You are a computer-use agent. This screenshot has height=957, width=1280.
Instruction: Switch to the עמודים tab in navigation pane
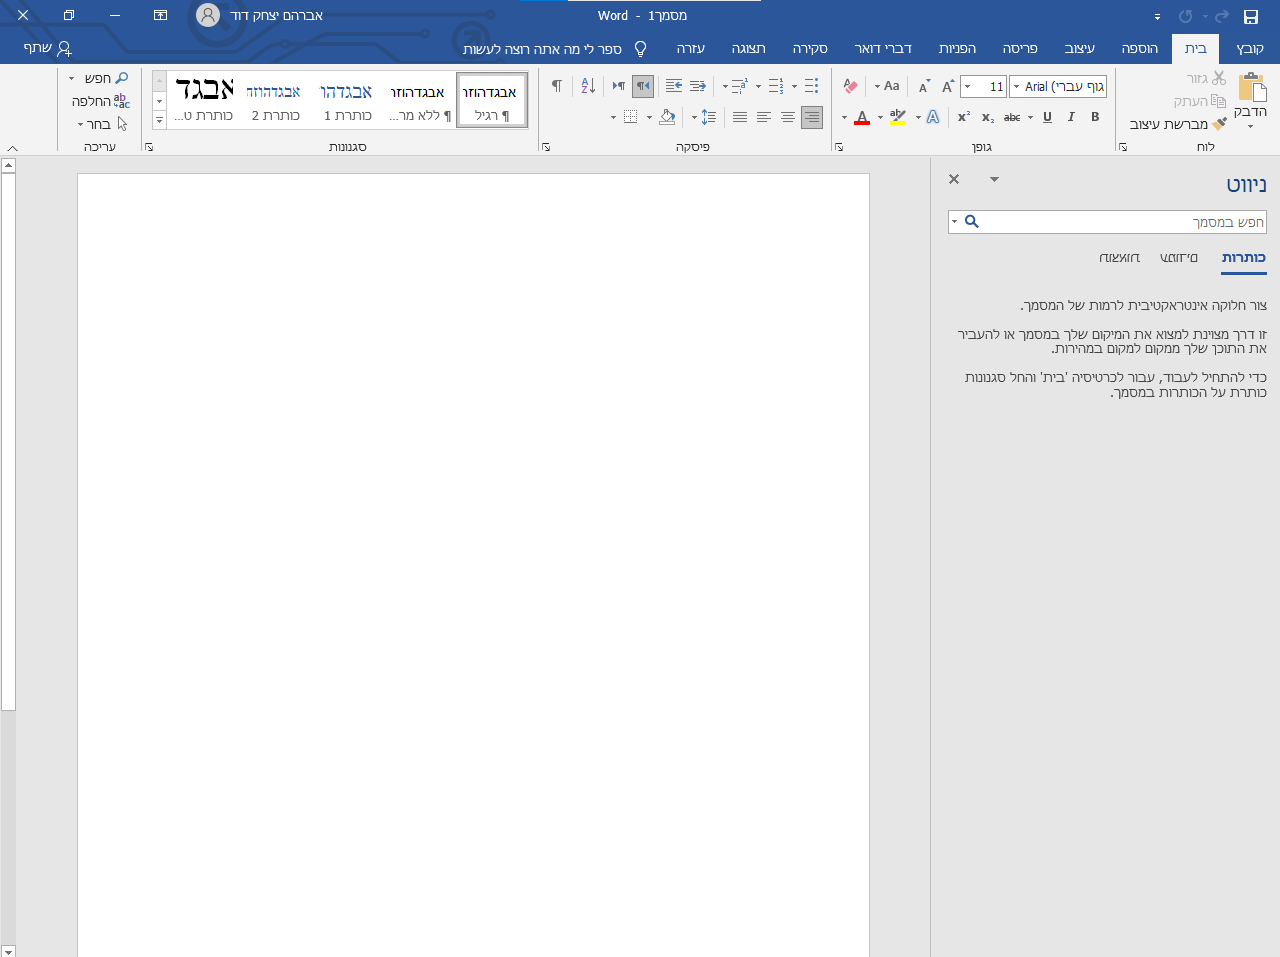1179,258
